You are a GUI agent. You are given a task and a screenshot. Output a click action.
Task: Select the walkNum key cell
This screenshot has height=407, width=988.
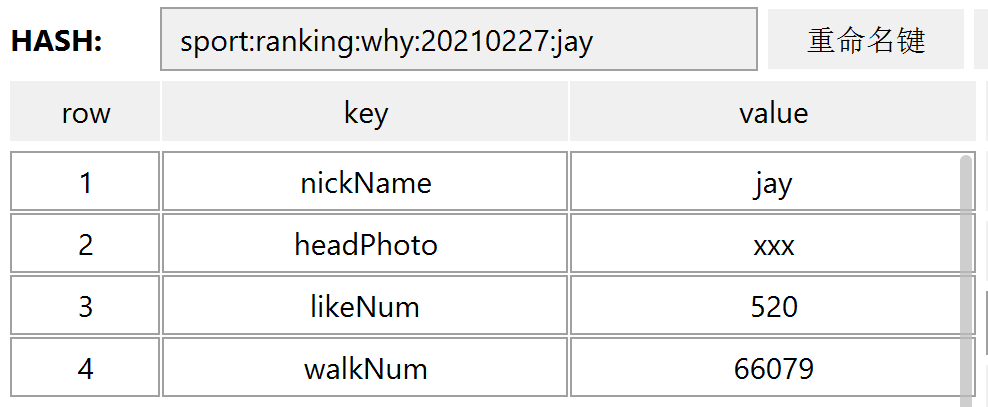365,367
